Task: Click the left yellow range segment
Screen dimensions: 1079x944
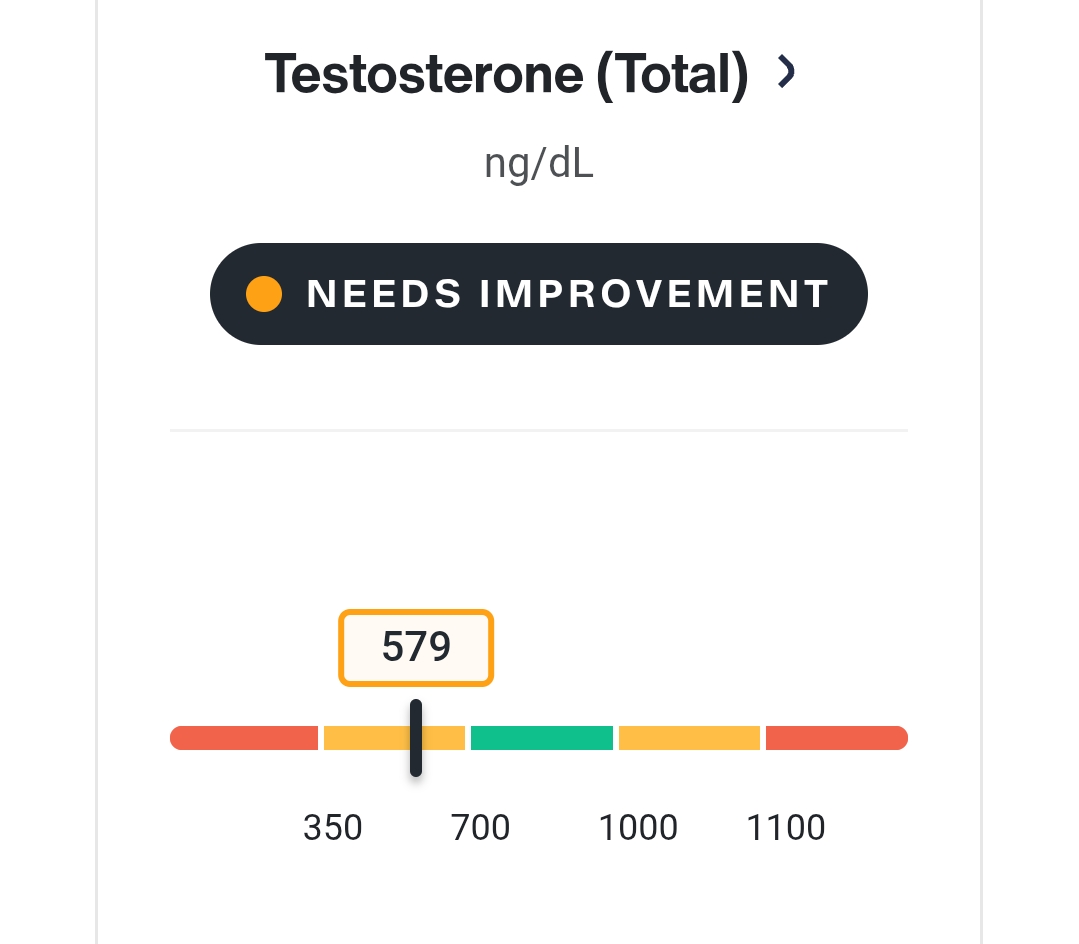Action: [394, 738]
